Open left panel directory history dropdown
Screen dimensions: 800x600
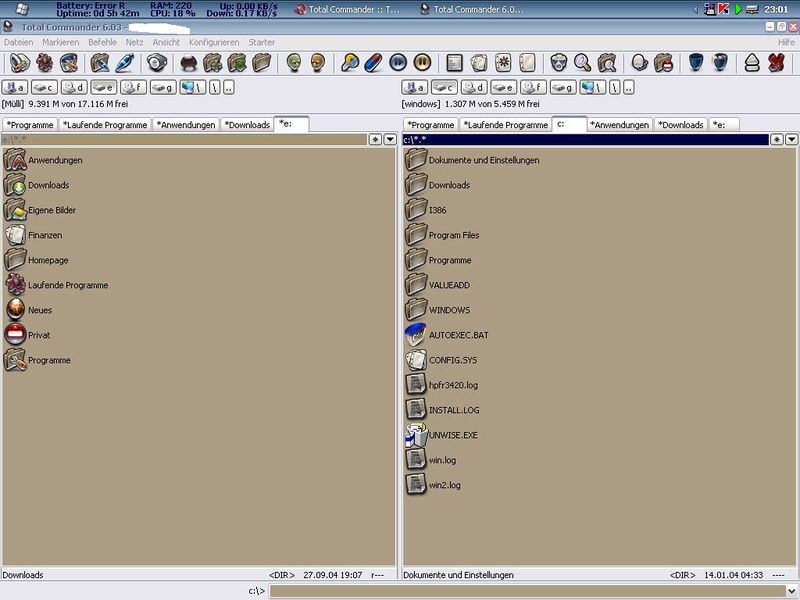coord(390,139)
